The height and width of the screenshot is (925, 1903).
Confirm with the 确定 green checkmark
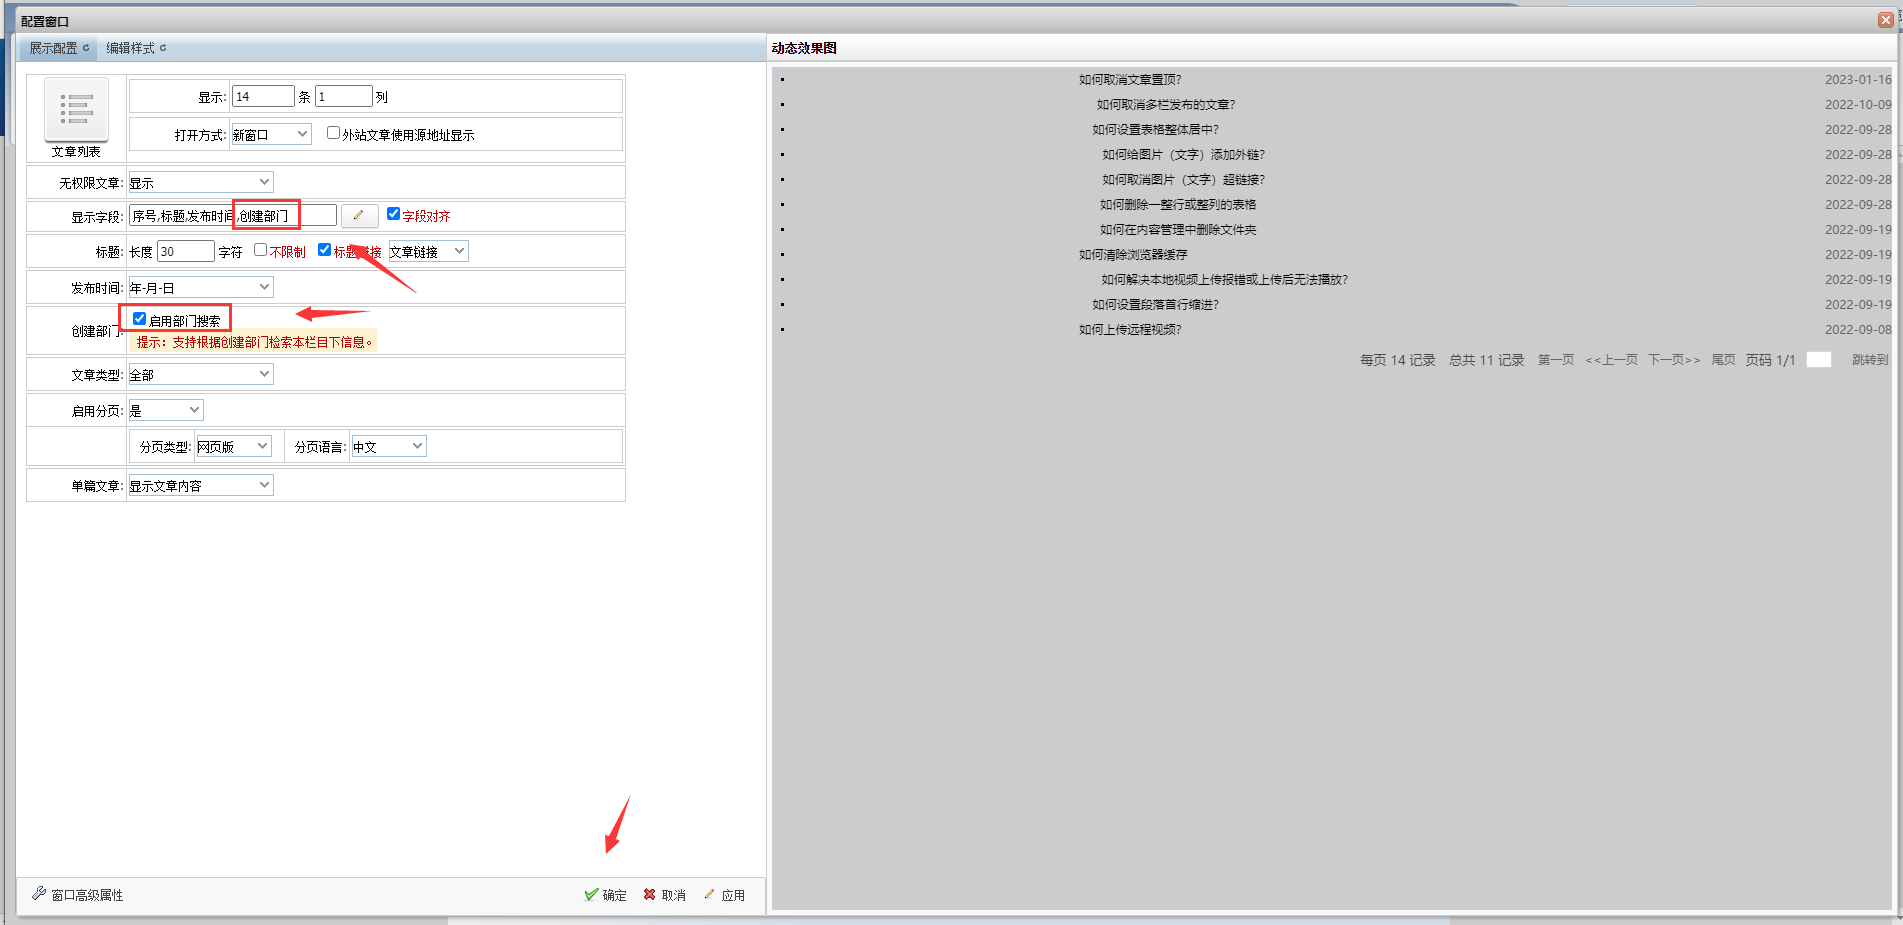click(605, 895)
